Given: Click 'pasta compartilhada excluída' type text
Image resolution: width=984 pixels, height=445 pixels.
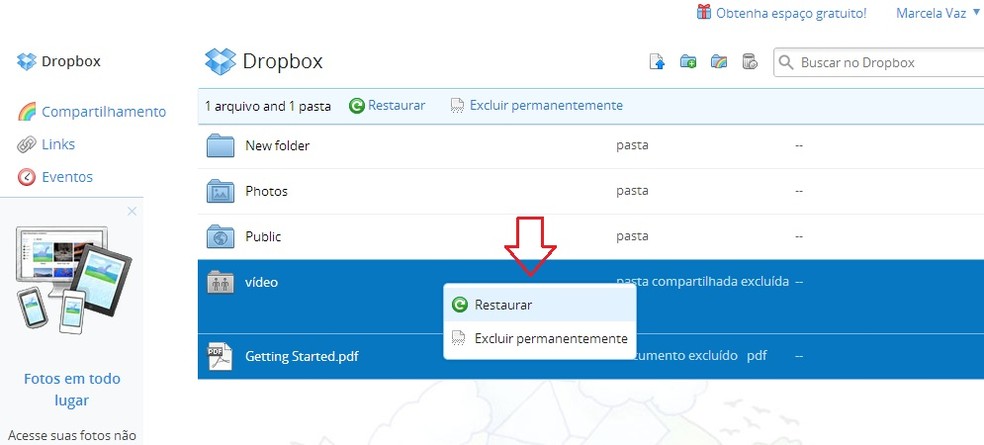Looking at the screenshot, I should pos(702,281).
